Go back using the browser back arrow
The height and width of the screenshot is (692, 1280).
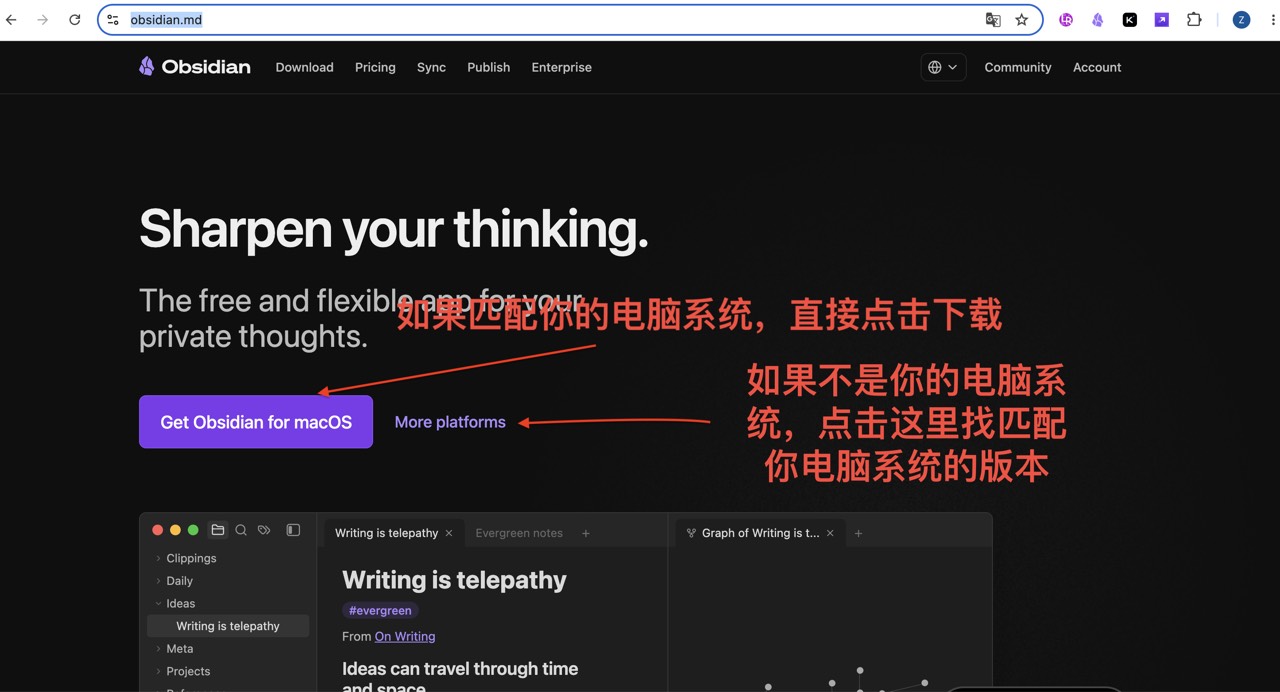12,20
